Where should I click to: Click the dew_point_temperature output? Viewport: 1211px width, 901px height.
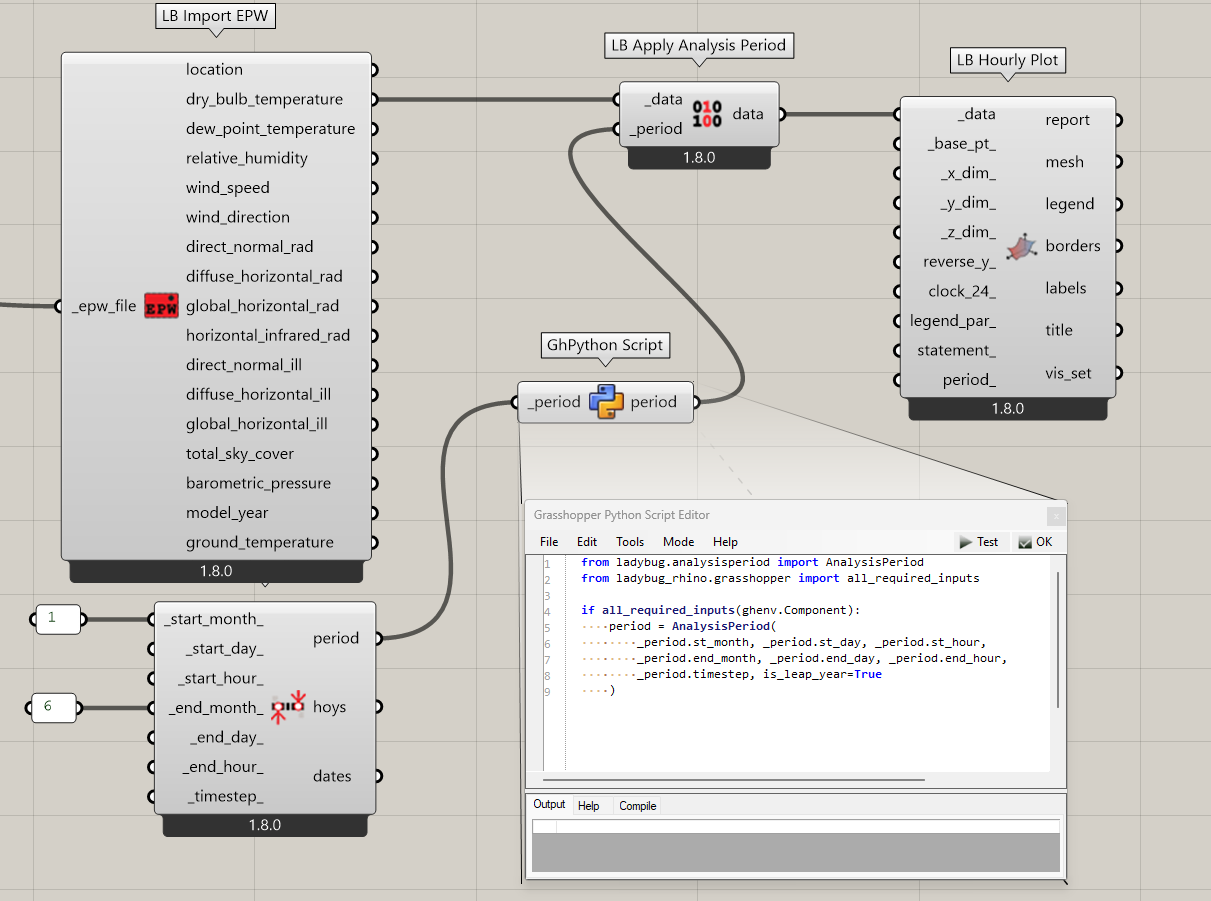click(270, 129)
